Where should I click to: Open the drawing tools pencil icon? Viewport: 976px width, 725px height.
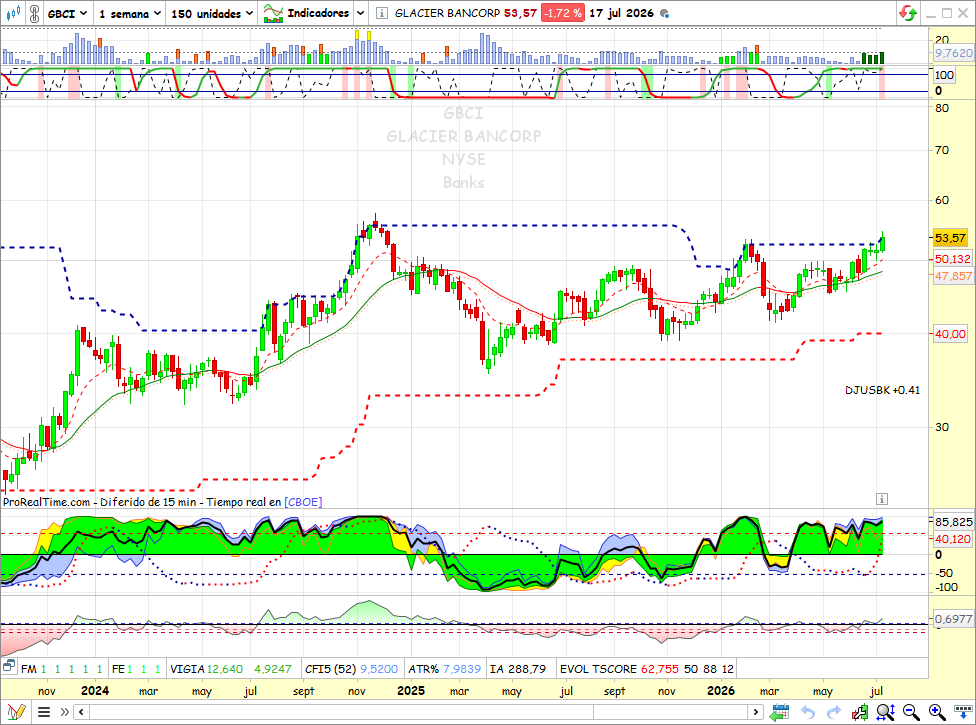pos(16,711)
